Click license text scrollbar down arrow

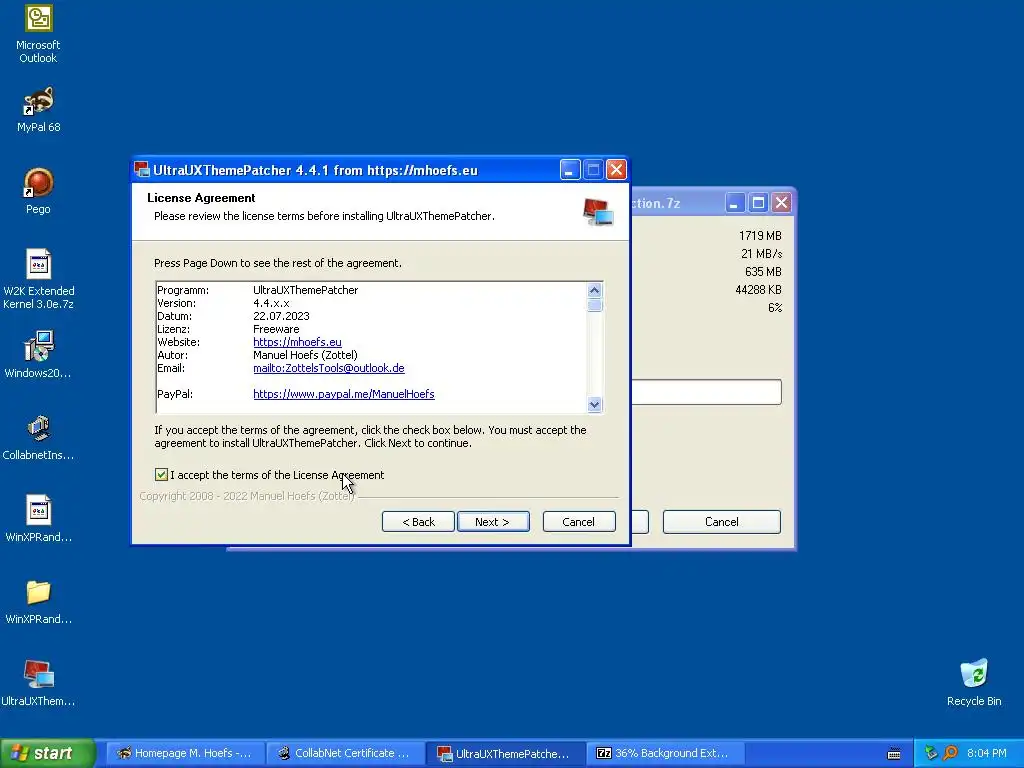click(x=594, y=404)
